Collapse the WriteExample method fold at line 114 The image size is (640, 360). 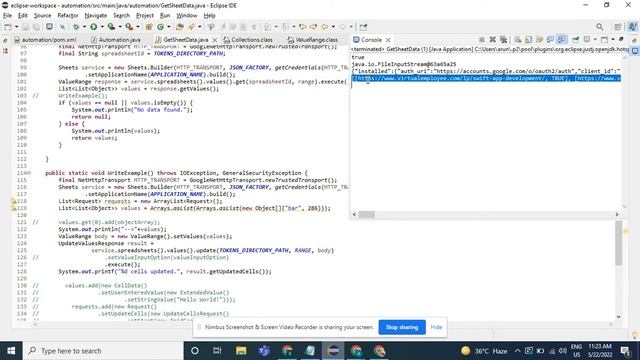[x=29, y=173]
